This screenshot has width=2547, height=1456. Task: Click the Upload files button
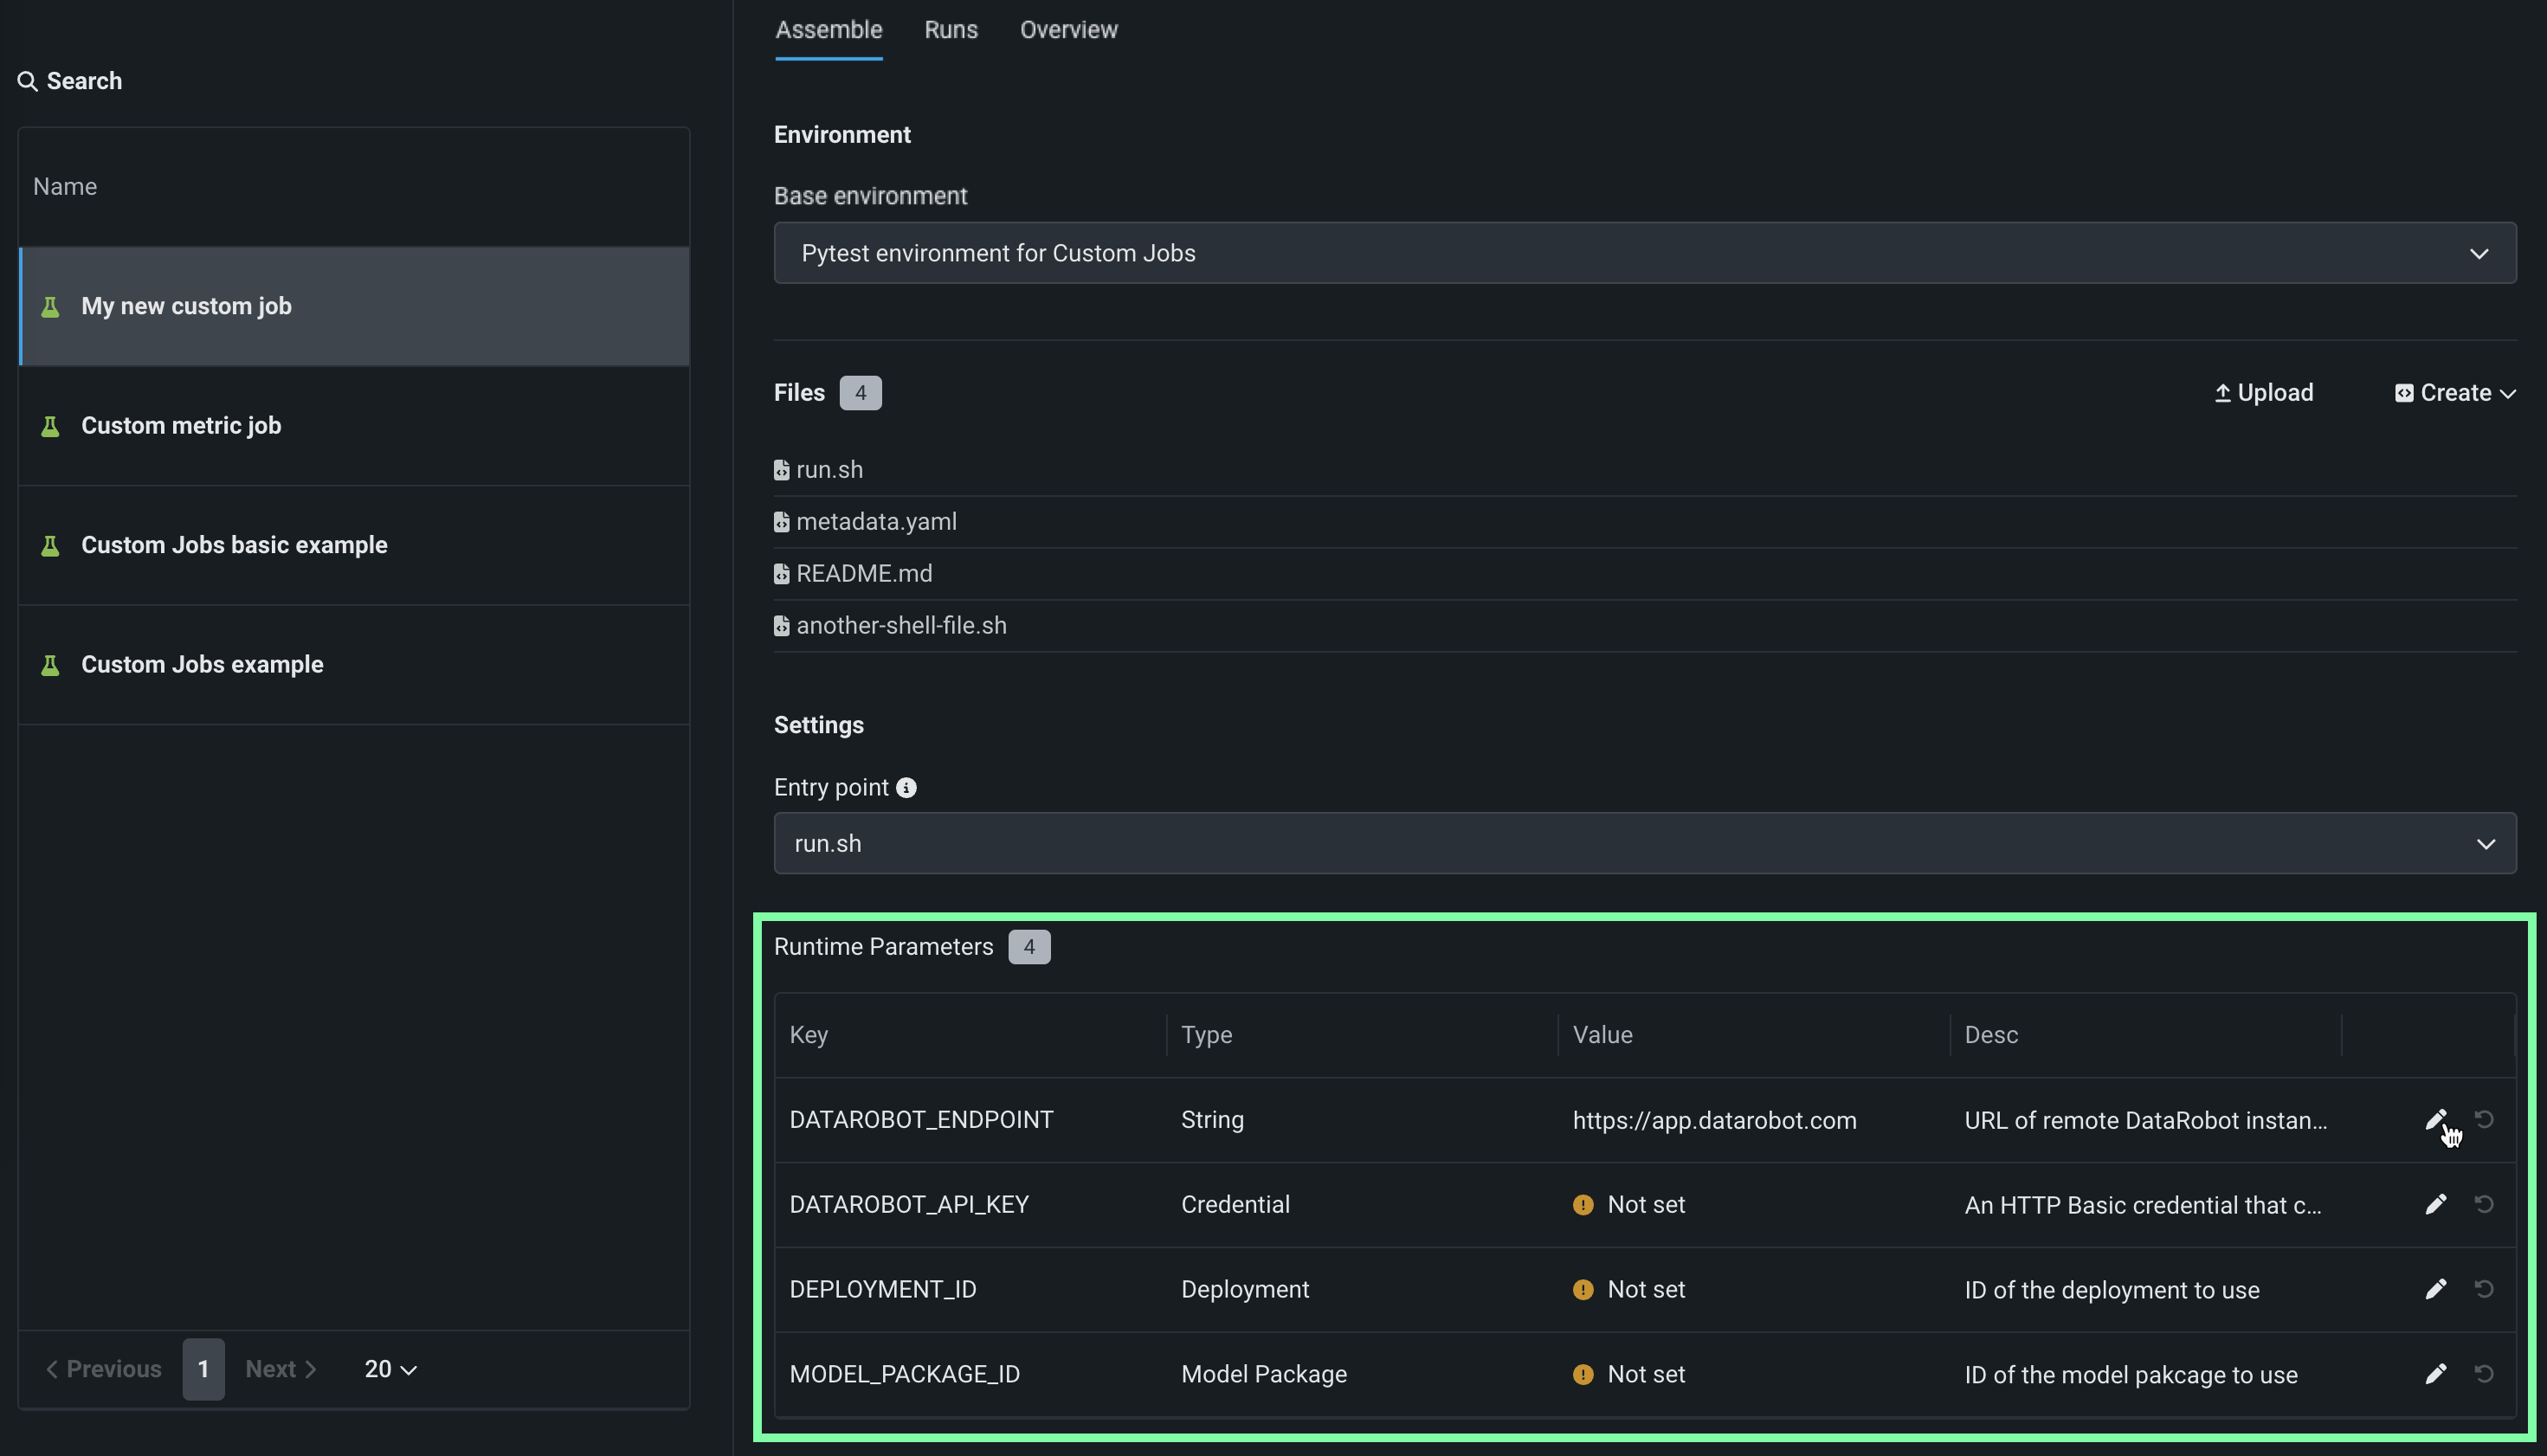point(2264,393)
